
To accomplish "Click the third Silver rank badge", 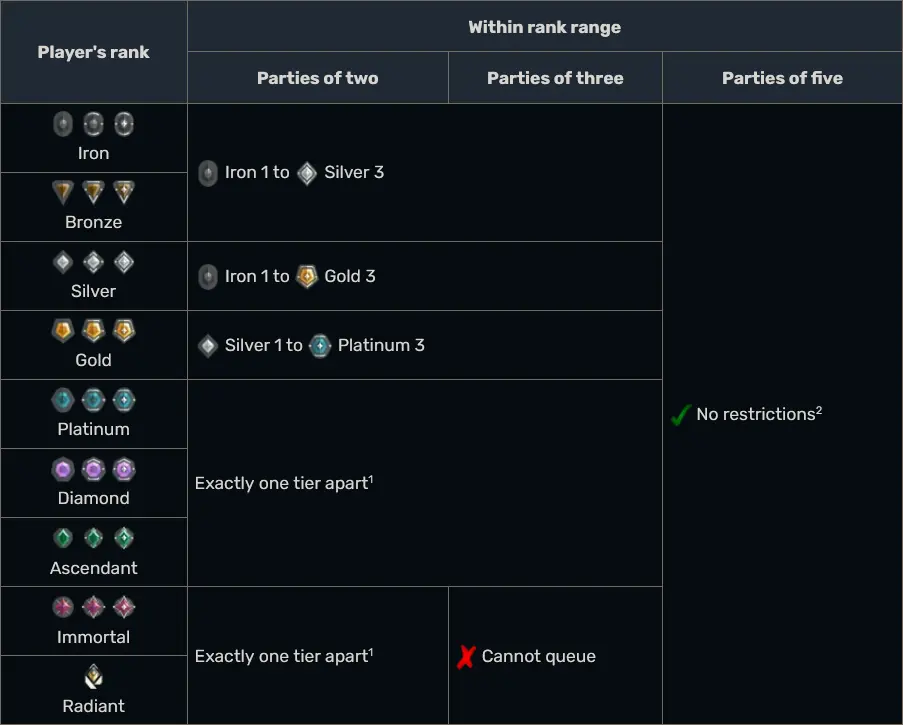I will (124, 262).
